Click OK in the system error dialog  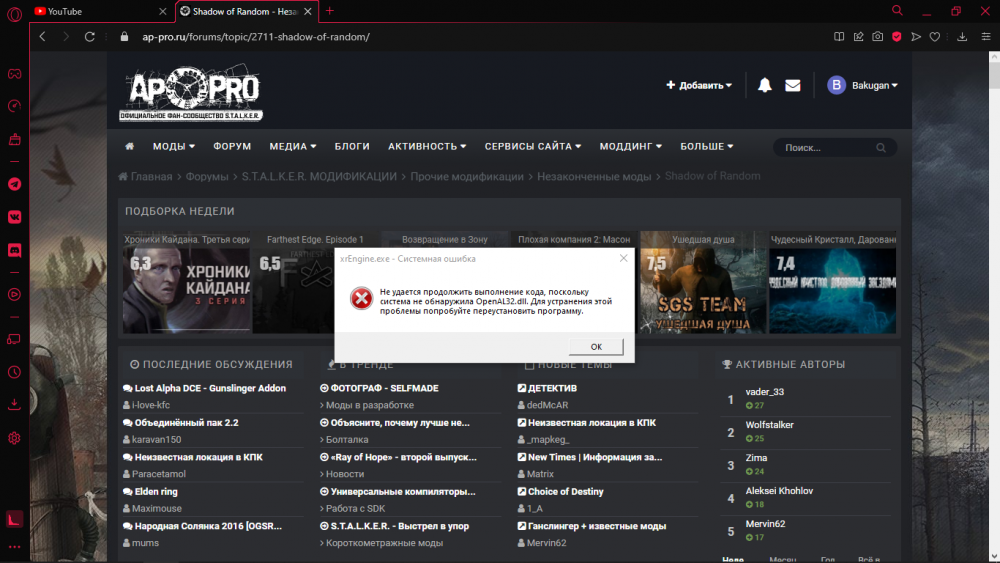(x=596, y=346)
